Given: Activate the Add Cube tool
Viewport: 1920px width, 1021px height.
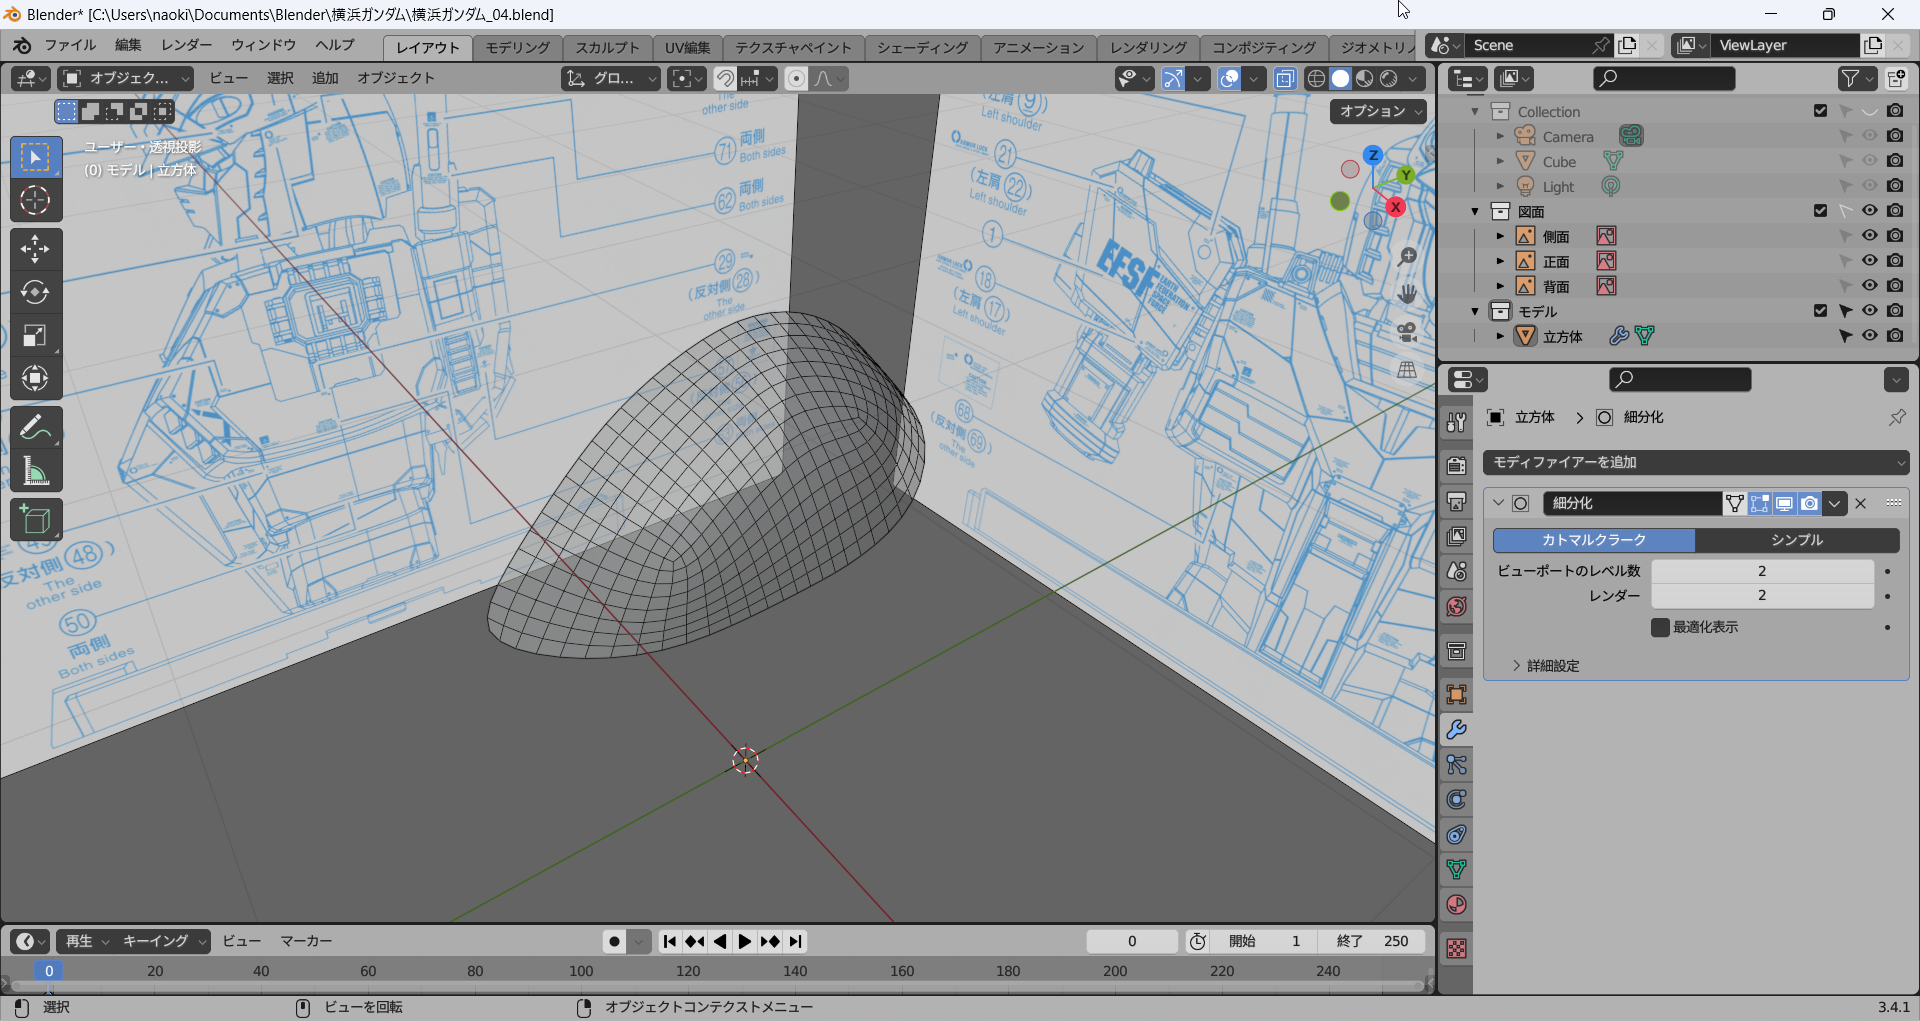Looking at the screenshot, I should (35, 520).
